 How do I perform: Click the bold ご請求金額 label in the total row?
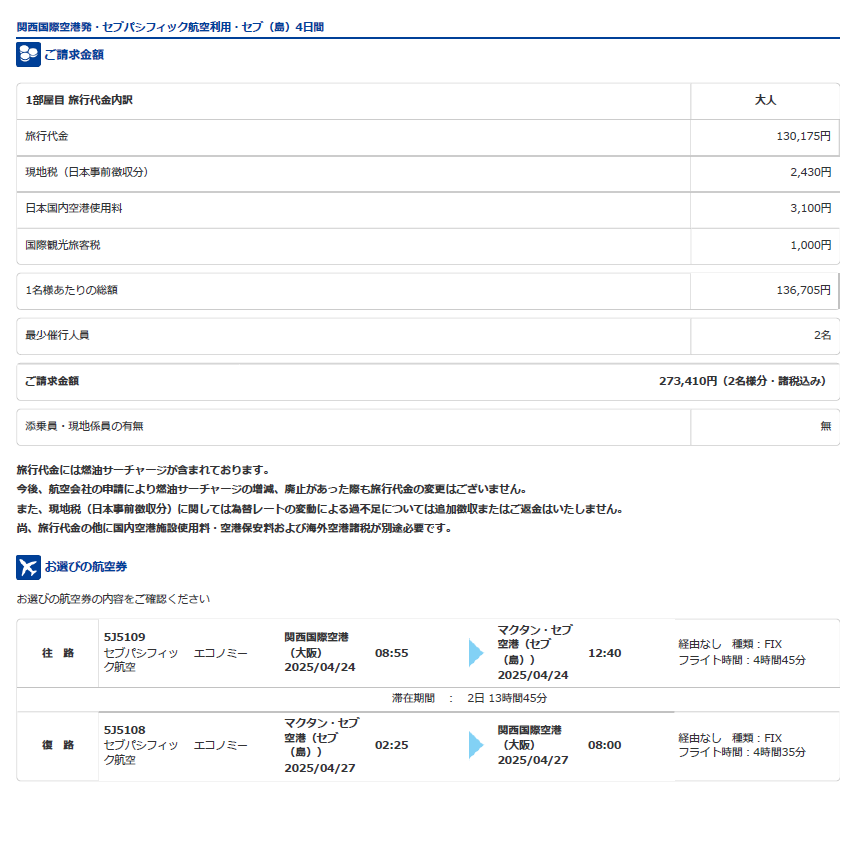(x=52, y=381)
